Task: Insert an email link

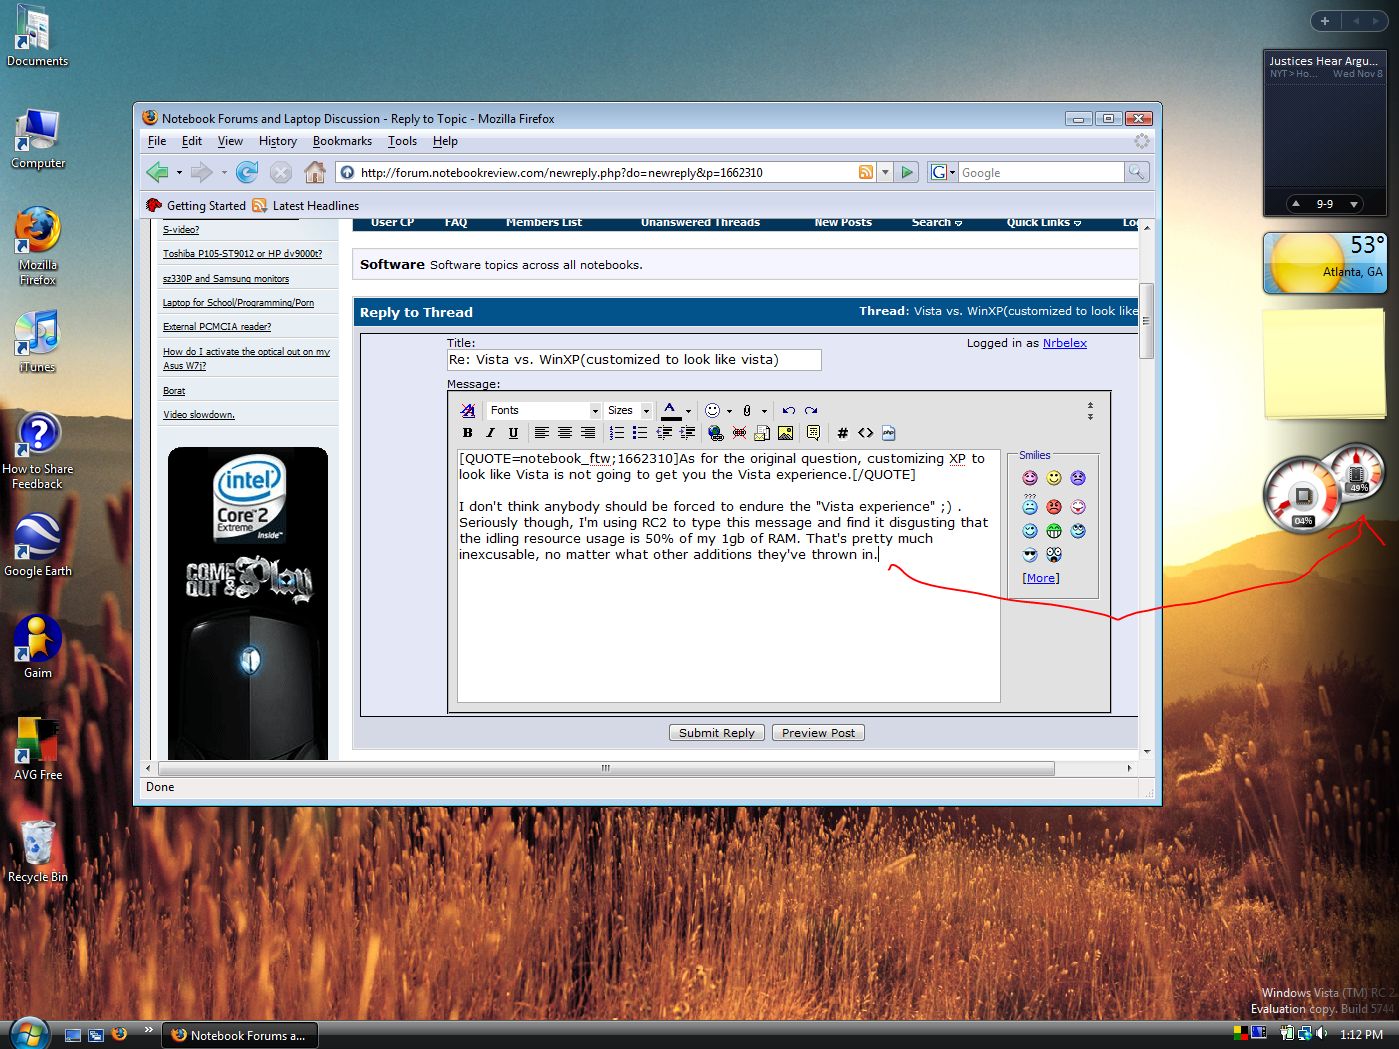Action: [x=762, y=433]
